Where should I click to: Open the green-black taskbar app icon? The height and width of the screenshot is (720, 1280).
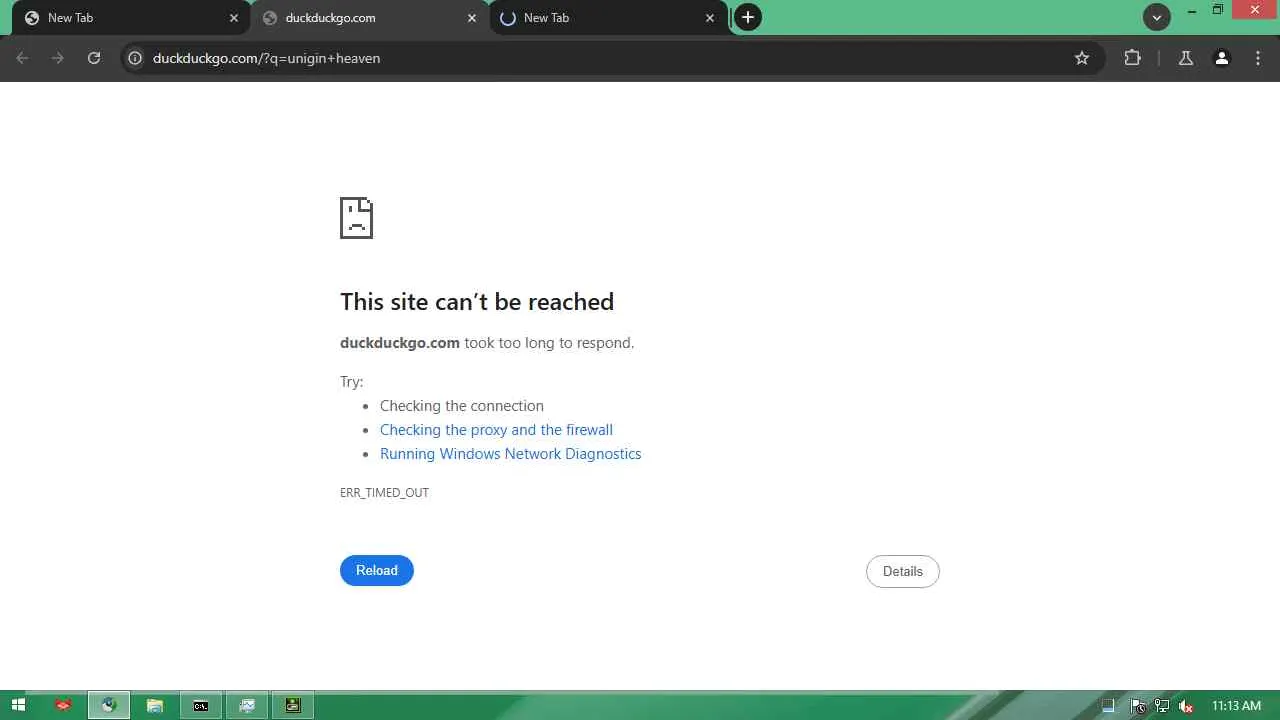click(x=293, y=705)
